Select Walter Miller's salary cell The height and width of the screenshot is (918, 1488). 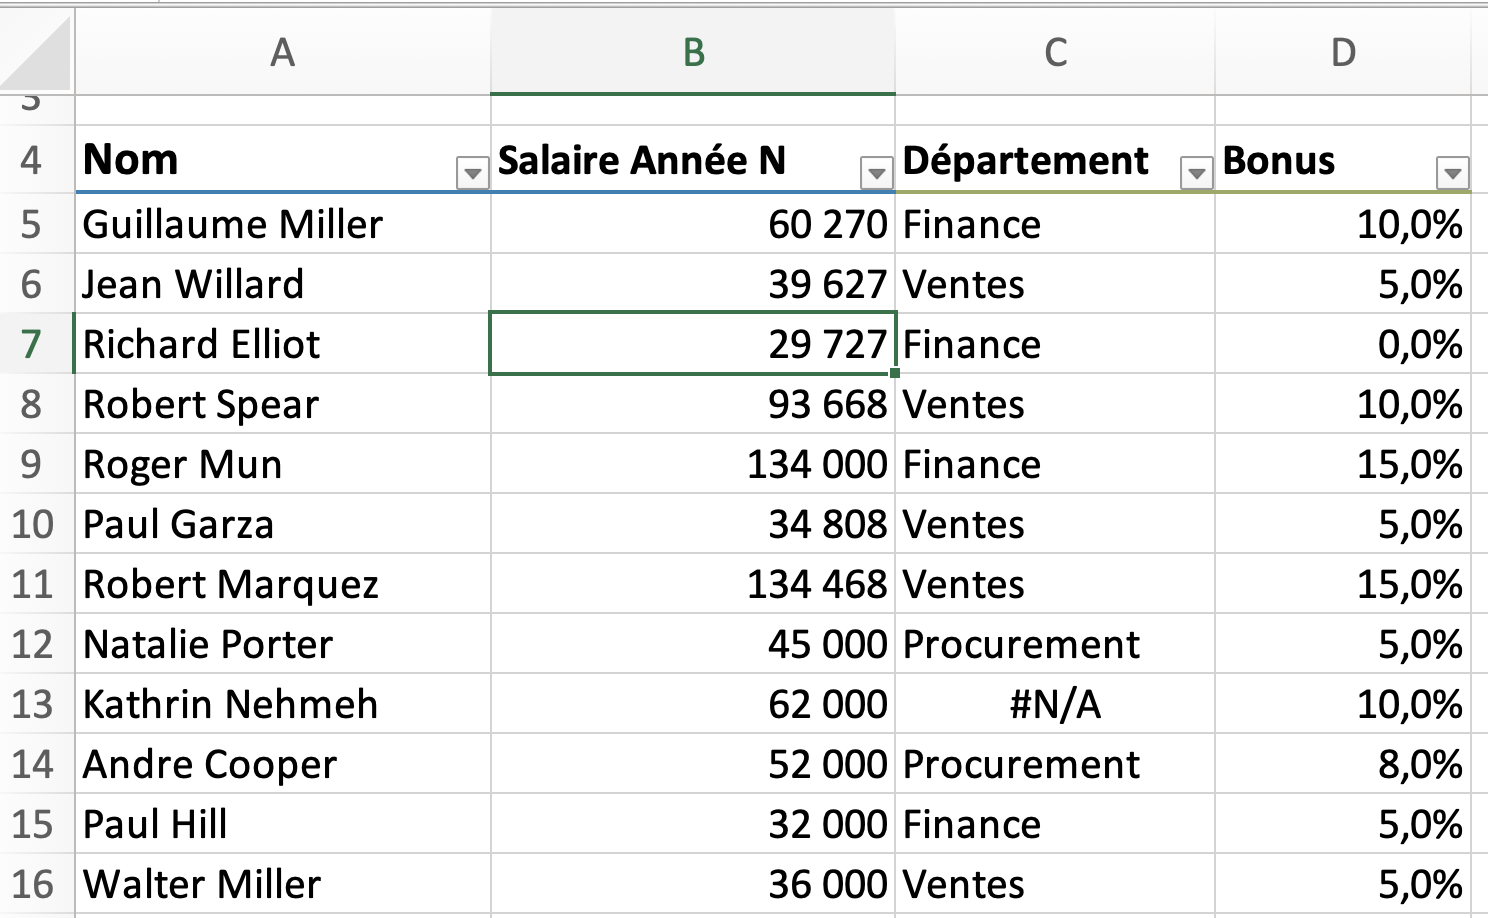[692, 884]
